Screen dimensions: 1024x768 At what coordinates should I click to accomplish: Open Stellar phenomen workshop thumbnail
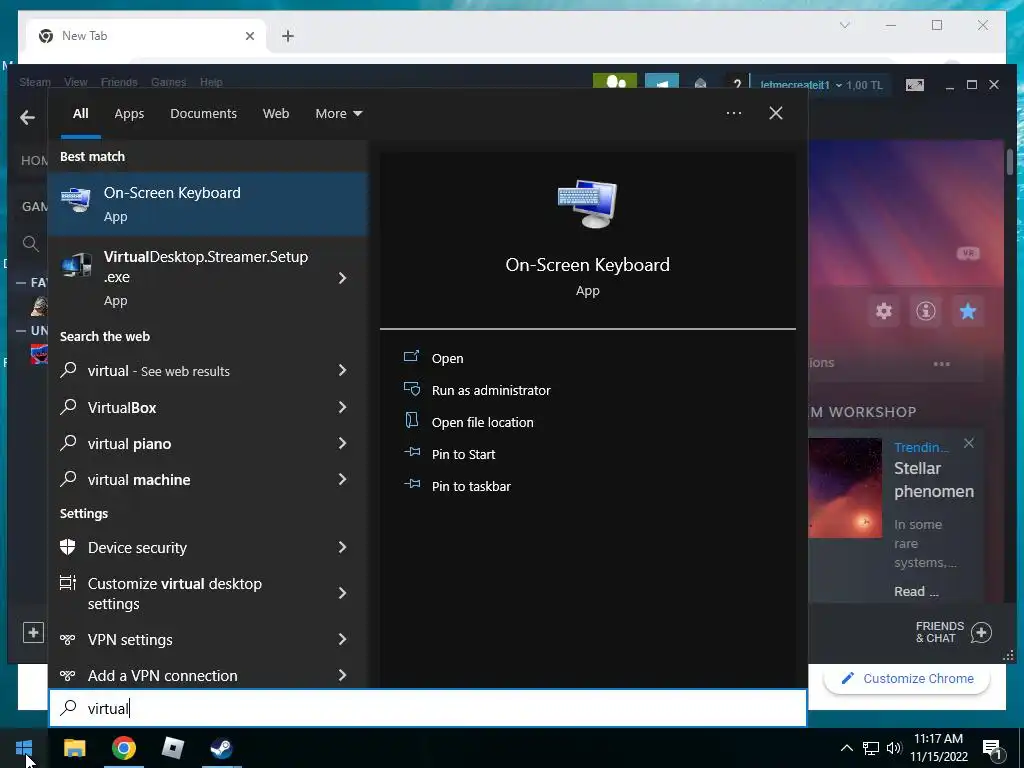845,488
